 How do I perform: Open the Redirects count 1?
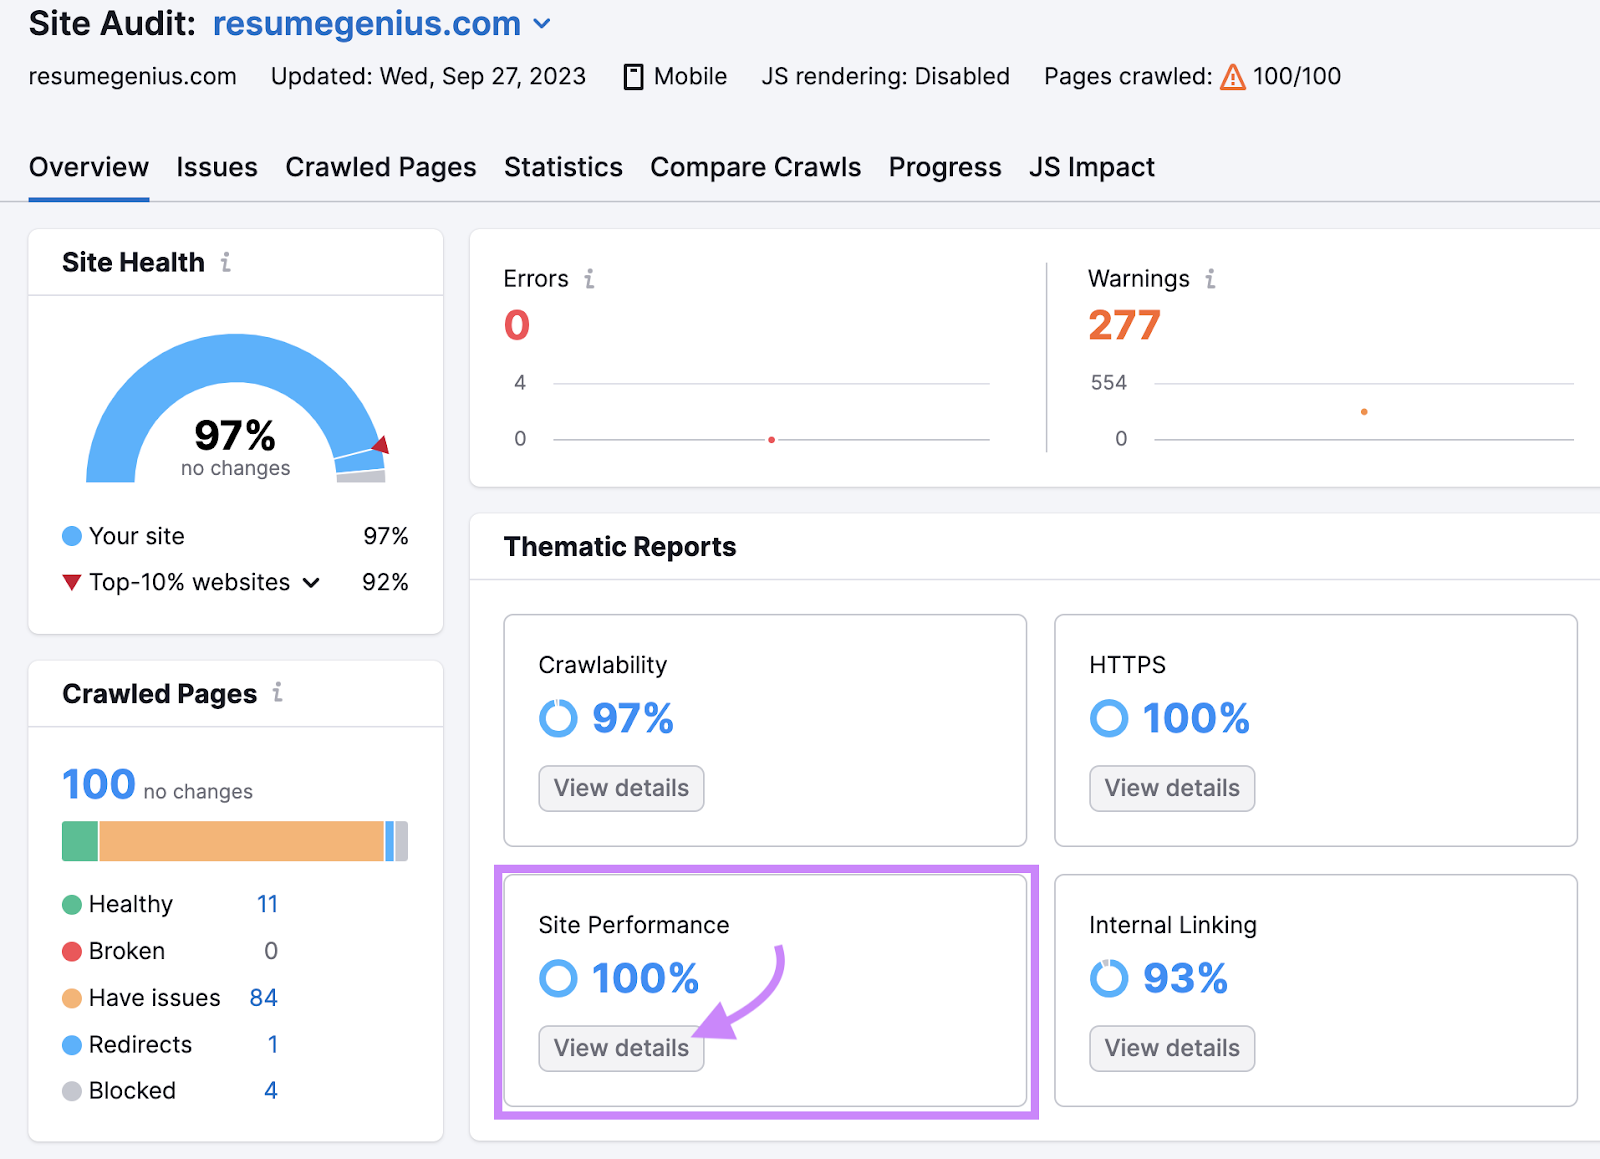pos(272,1044)
